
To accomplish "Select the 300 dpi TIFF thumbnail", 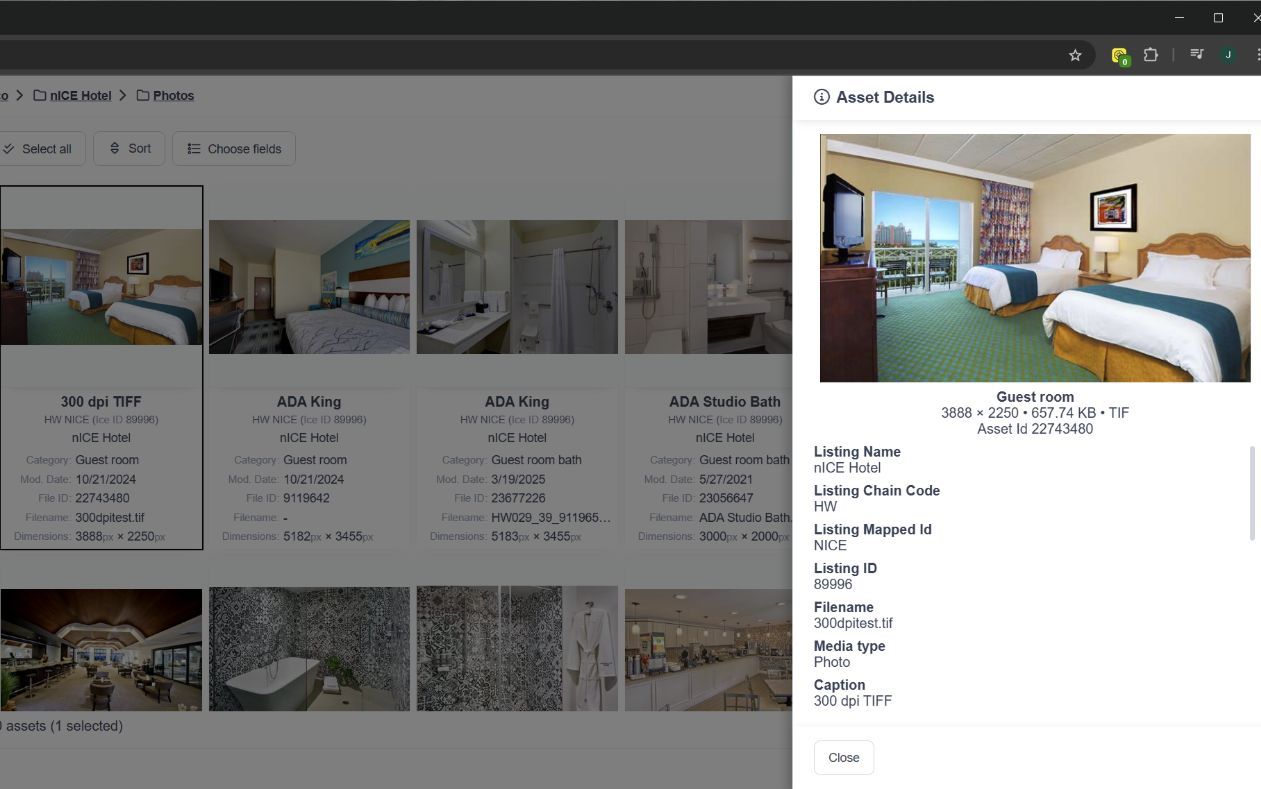I will (101, 287).
